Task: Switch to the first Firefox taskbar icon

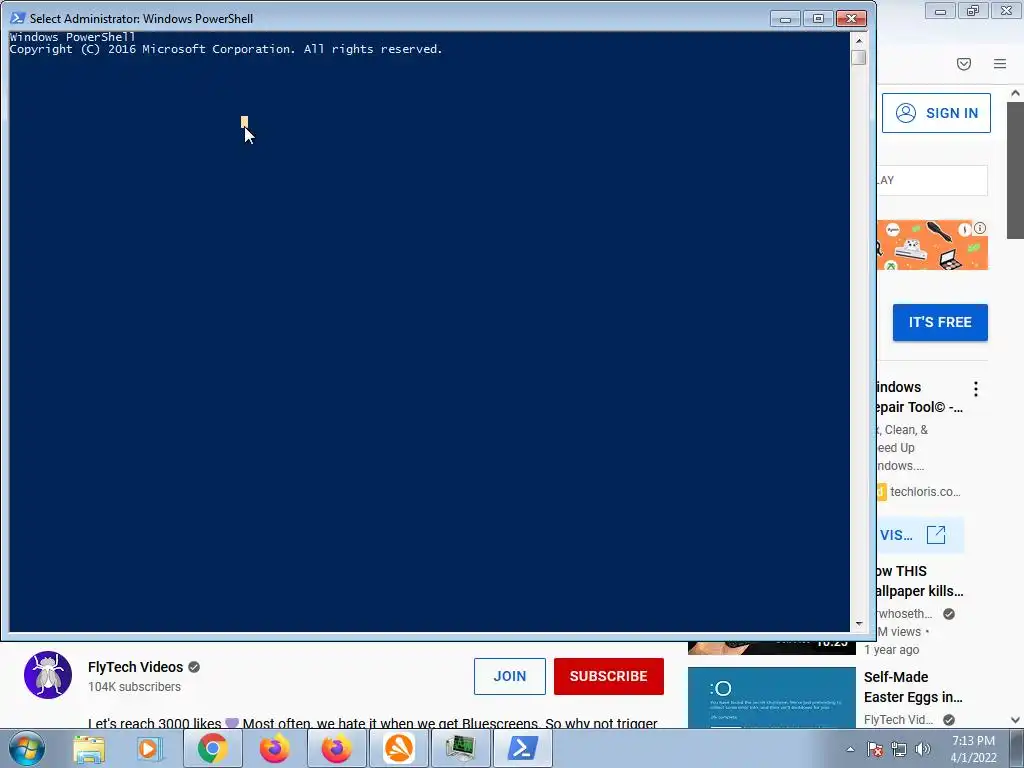Action: point(274,749)
